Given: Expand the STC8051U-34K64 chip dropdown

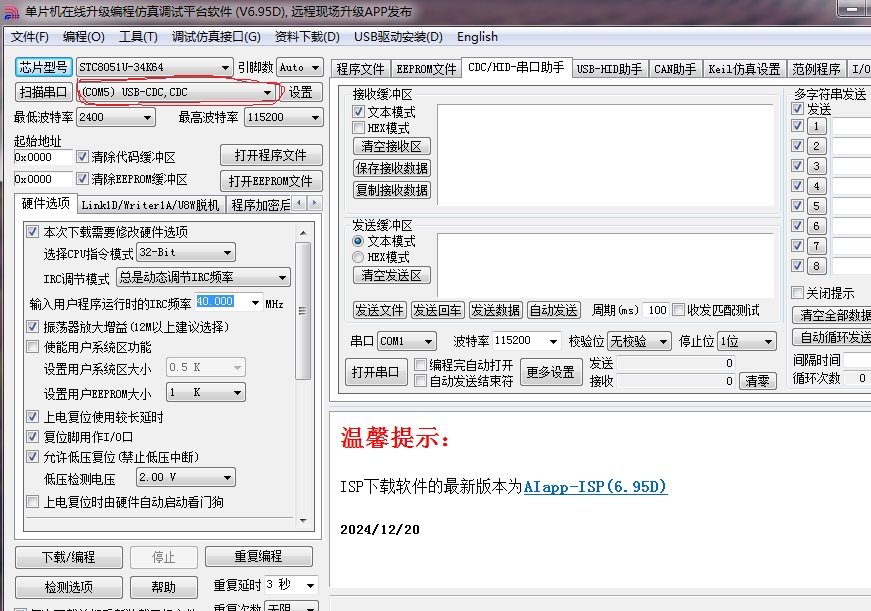Looking at the screenshot, I should coord(154,67).
